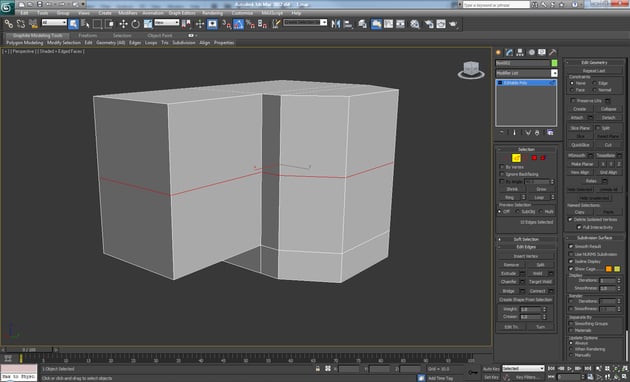Open the Render Setup icon
The height and width of the screenshot is (382, 630).
tap(429, 24)
